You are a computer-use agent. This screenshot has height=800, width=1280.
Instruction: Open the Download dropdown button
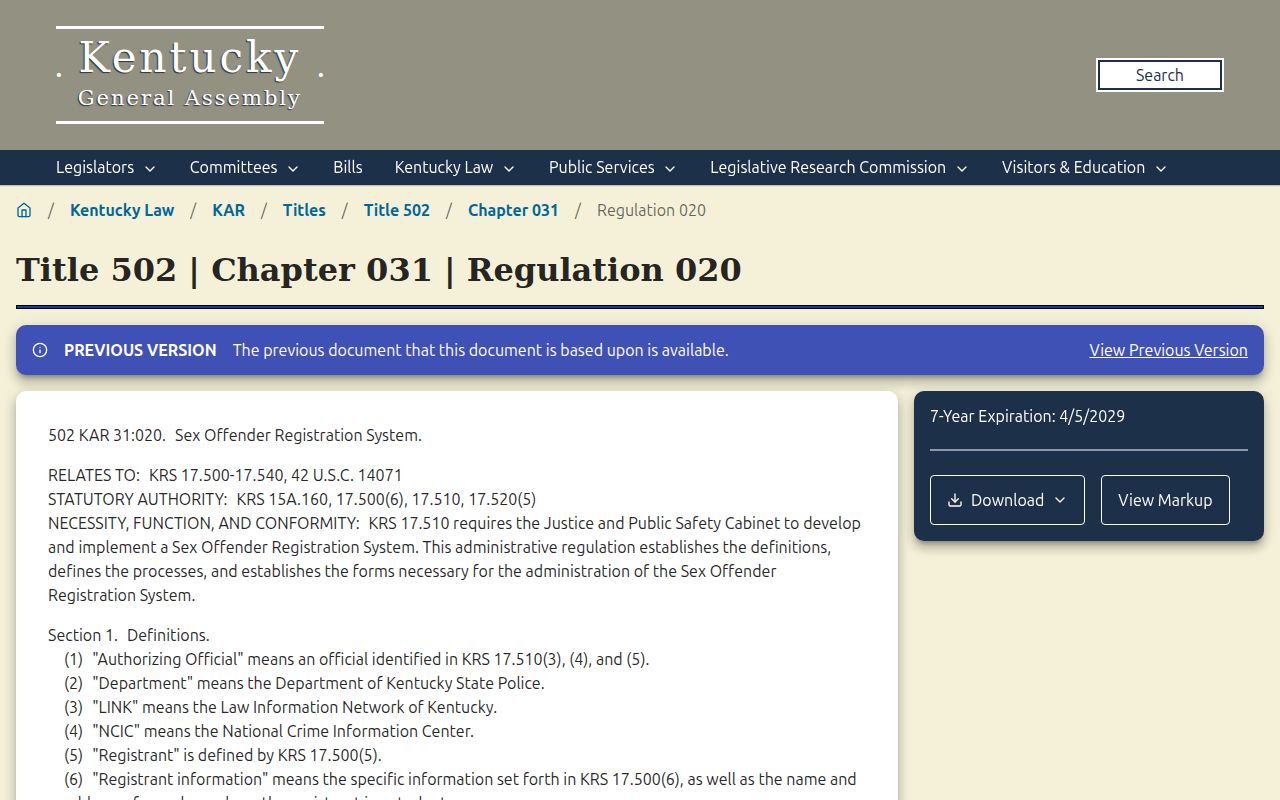point(1007,500)
